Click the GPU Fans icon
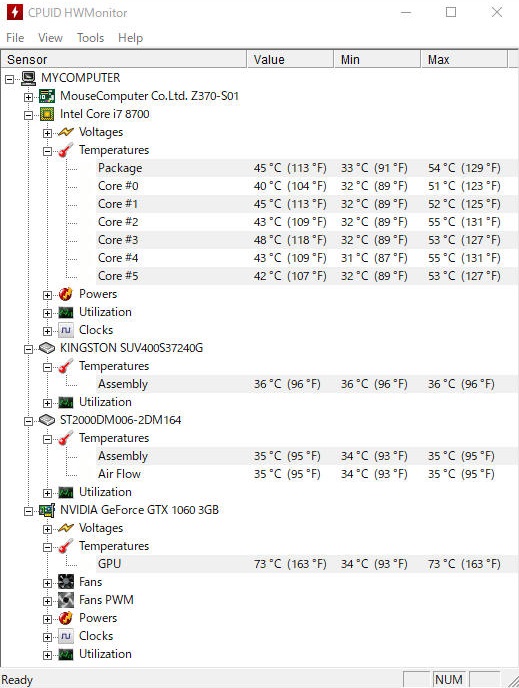Screen dimensions: 519x688 66,582
